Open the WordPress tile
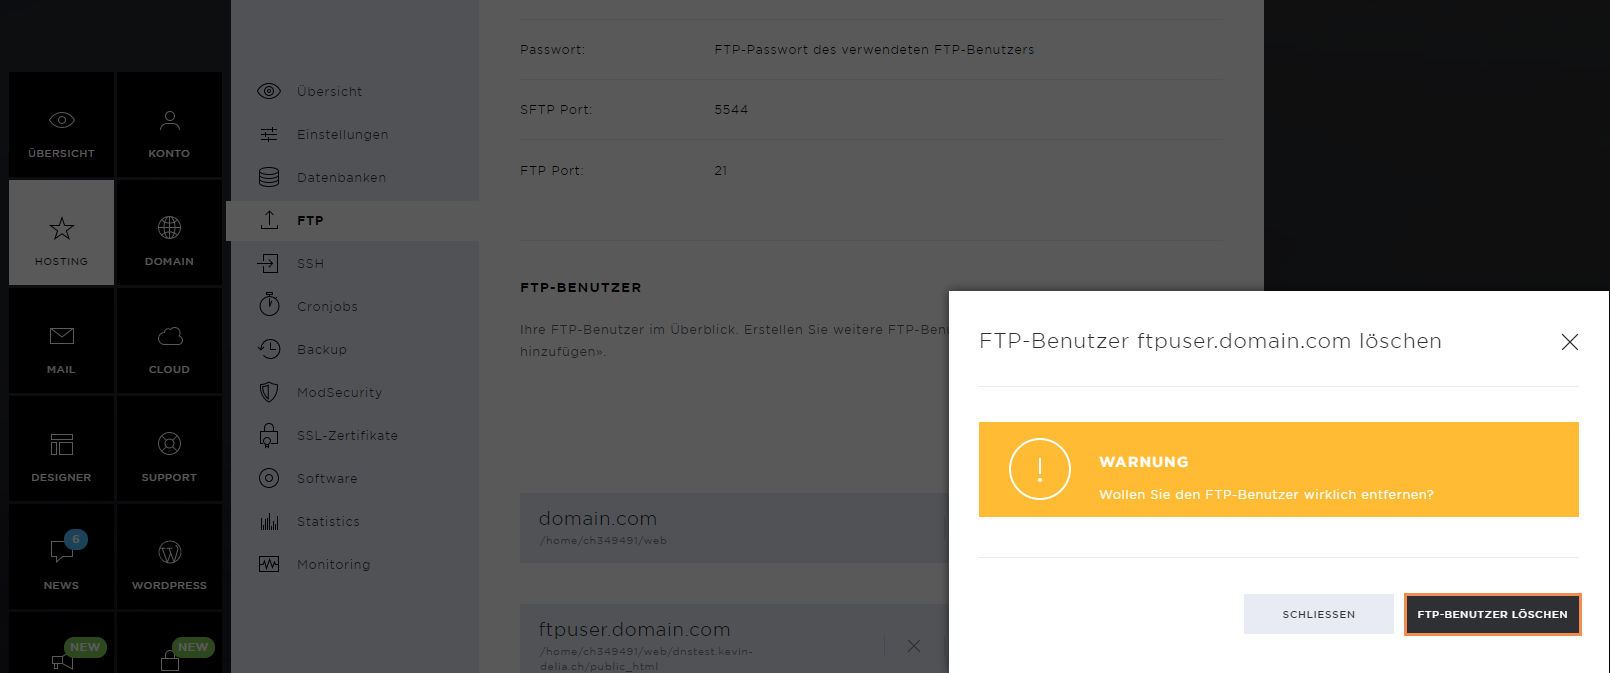This screenshot has height=673, width=1610. [169, 557]
